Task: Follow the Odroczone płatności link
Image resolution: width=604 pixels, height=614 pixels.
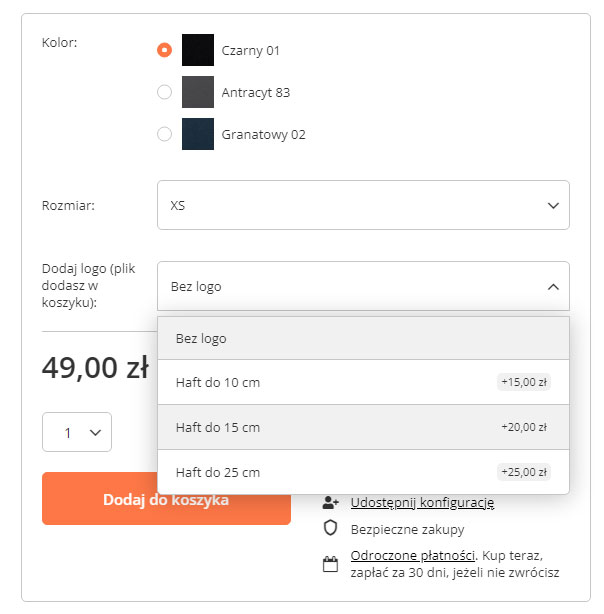Action: (411, 555)
